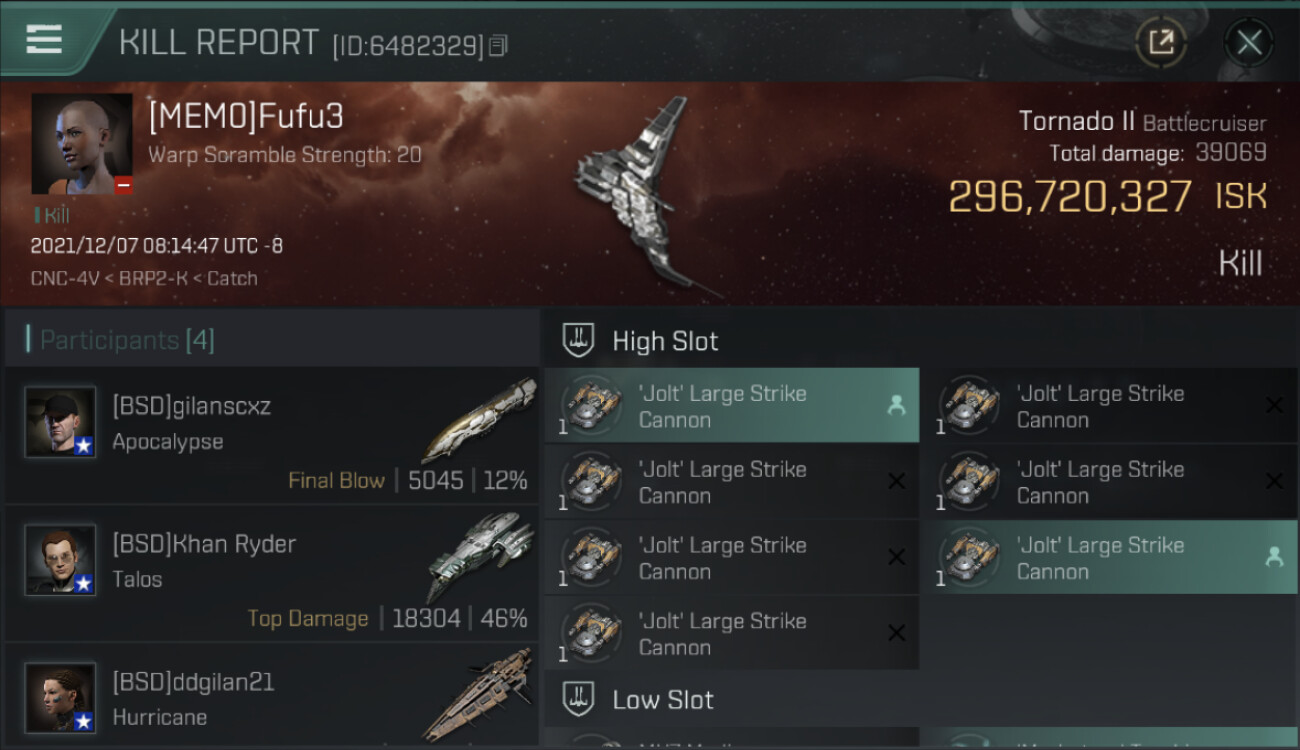Open gilanscxz participant portrait
The height and width of the screenshot is (750, 1300).
[60, 422]
